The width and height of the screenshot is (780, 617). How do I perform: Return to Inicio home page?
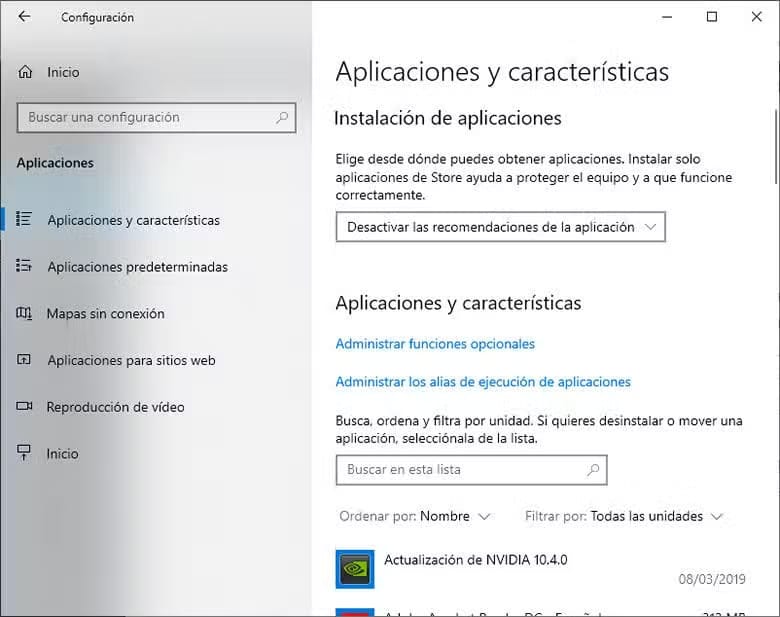pos(63,72)
